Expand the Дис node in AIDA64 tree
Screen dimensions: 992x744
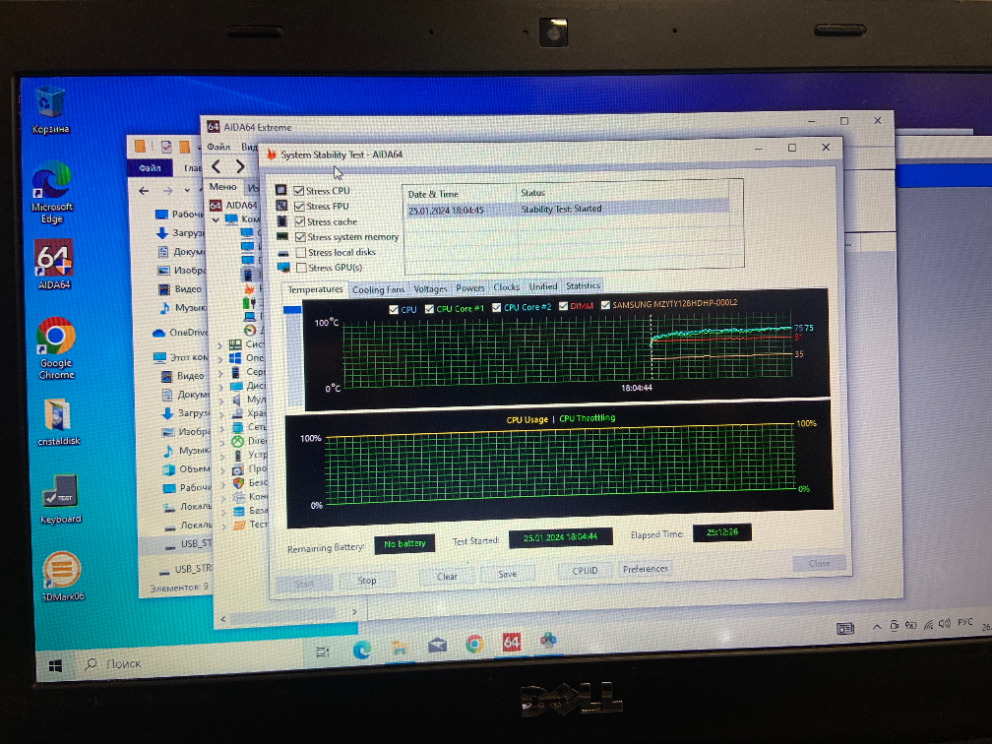[x=221, y=387]
